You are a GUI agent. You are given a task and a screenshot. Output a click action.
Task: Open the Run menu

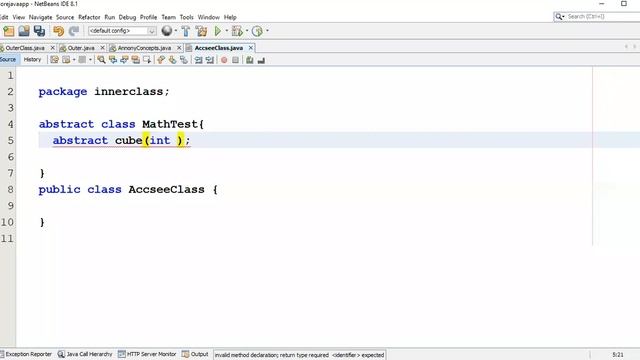point(109,17)
